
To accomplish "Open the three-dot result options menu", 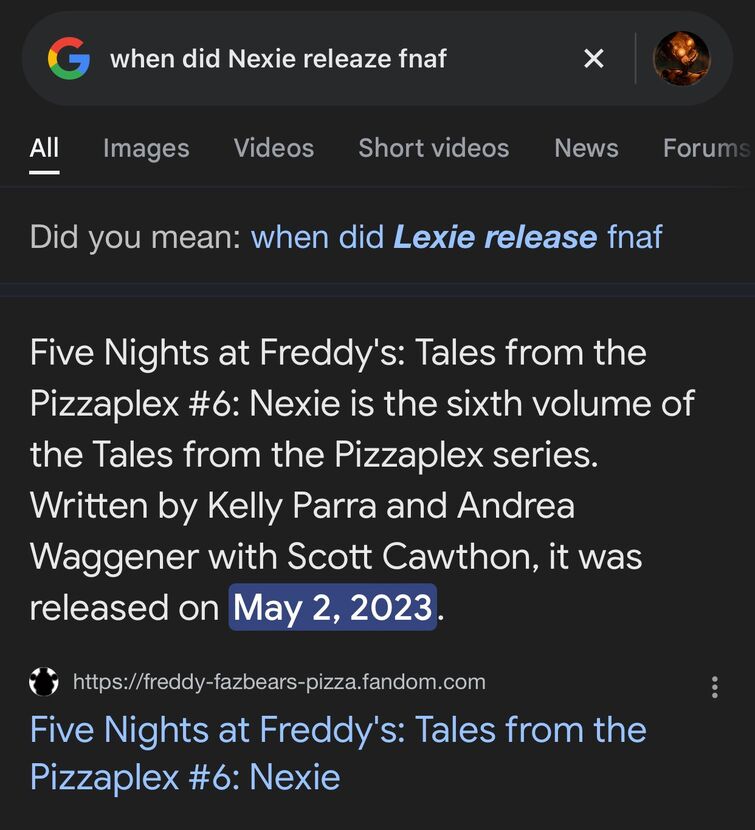I will [715, 687].
